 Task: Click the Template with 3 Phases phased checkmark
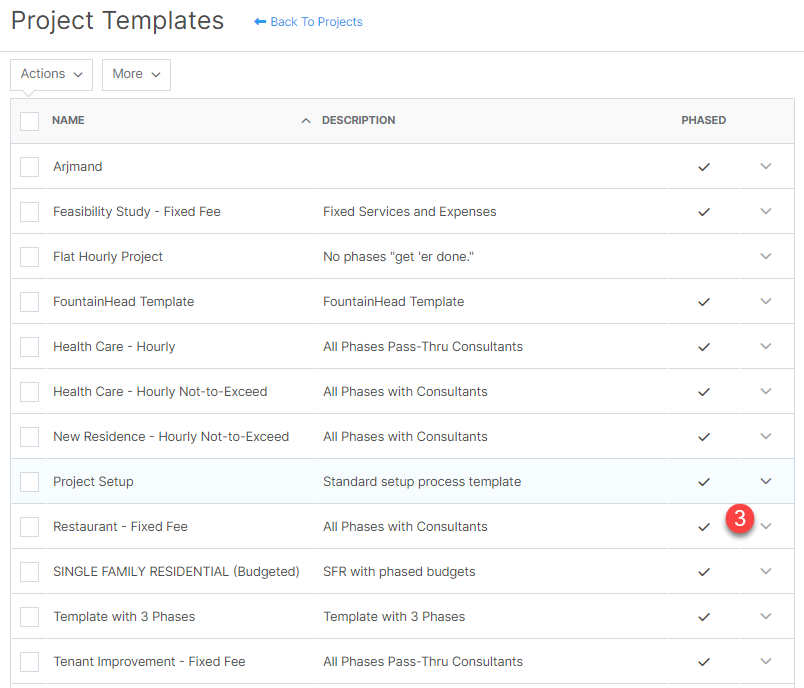pos(704,617)
